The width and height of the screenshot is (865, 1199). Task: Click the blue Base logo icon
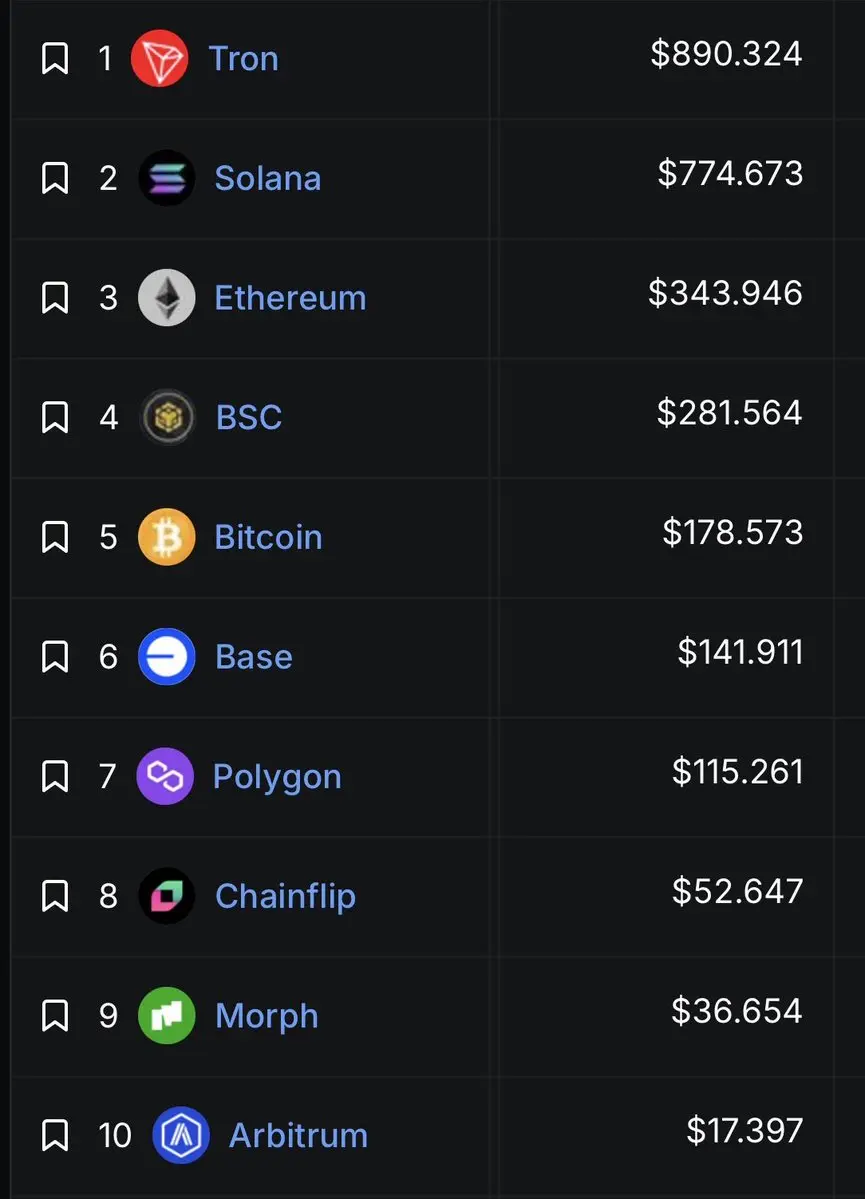(166, 656)
